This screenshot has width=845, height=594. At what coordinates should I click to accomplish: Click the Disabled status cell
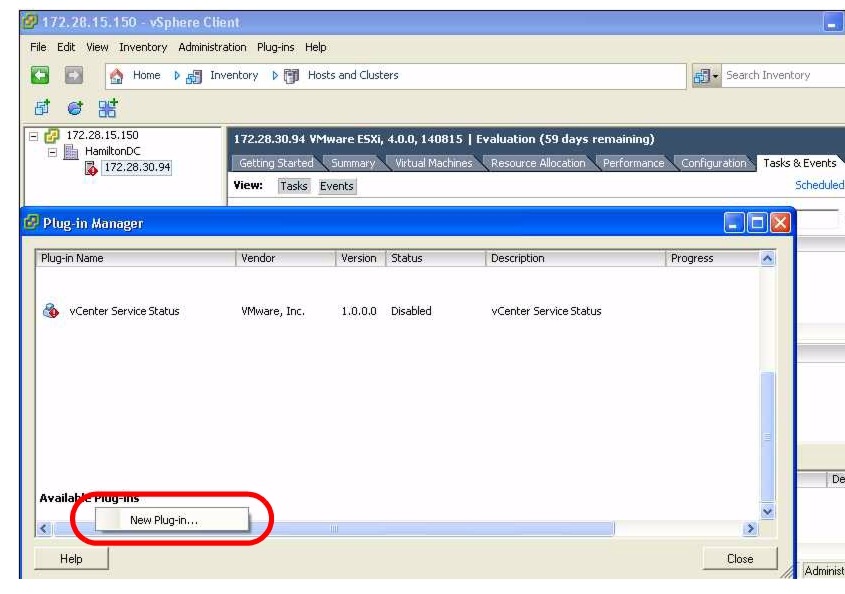point(411,311)
